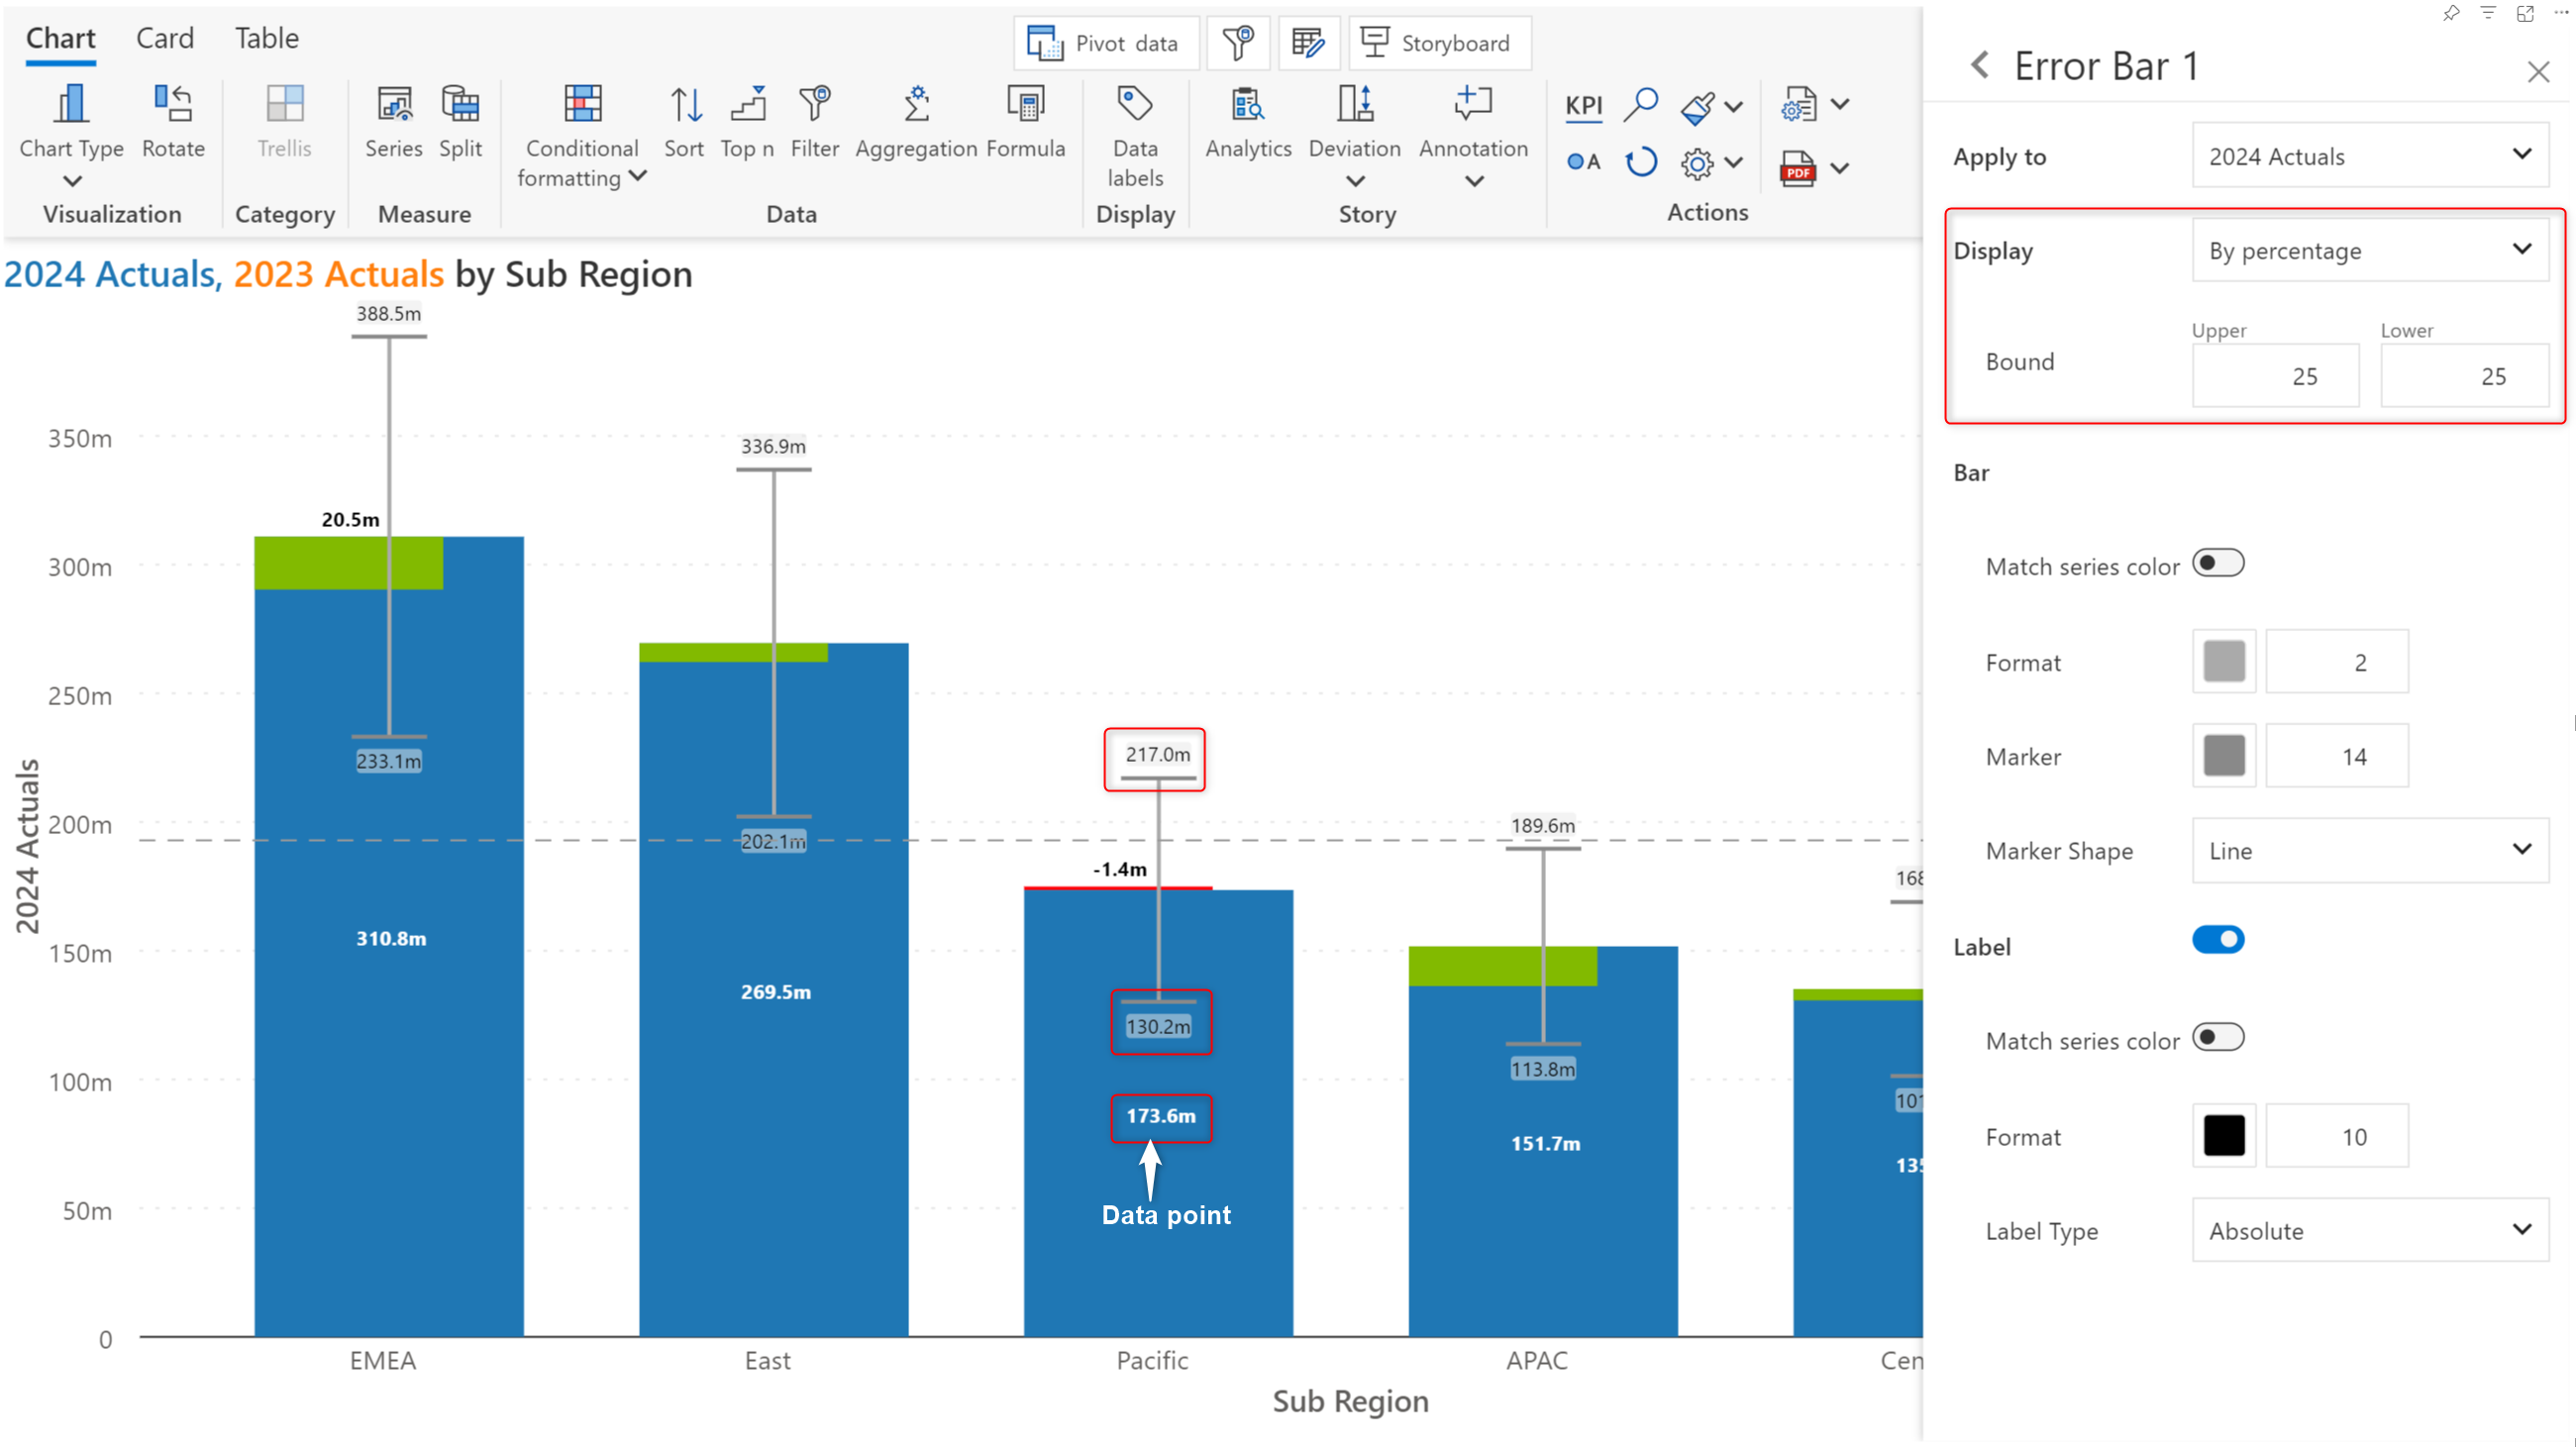This screenshot has height=1447, width=2576.
Task: Click the Pivot data button
Action: pyautogui.click(x=1106, y=43)
